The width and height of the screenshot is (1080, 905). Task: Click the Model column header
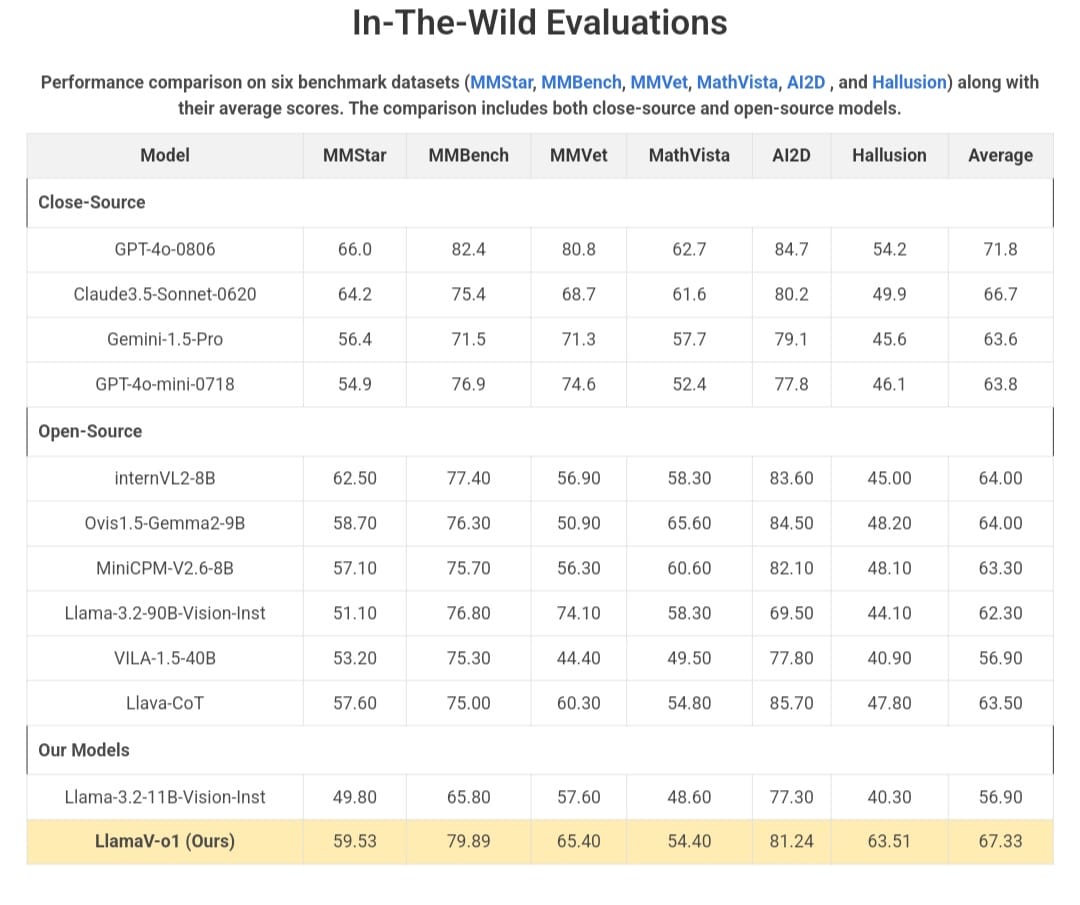coord(165,155)
